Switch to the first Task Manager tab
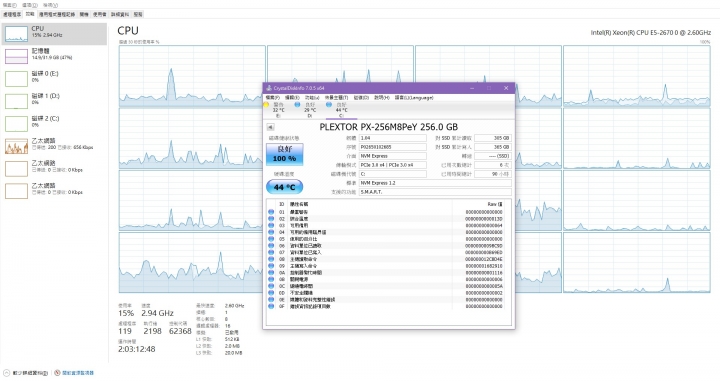 click(12, 14)
